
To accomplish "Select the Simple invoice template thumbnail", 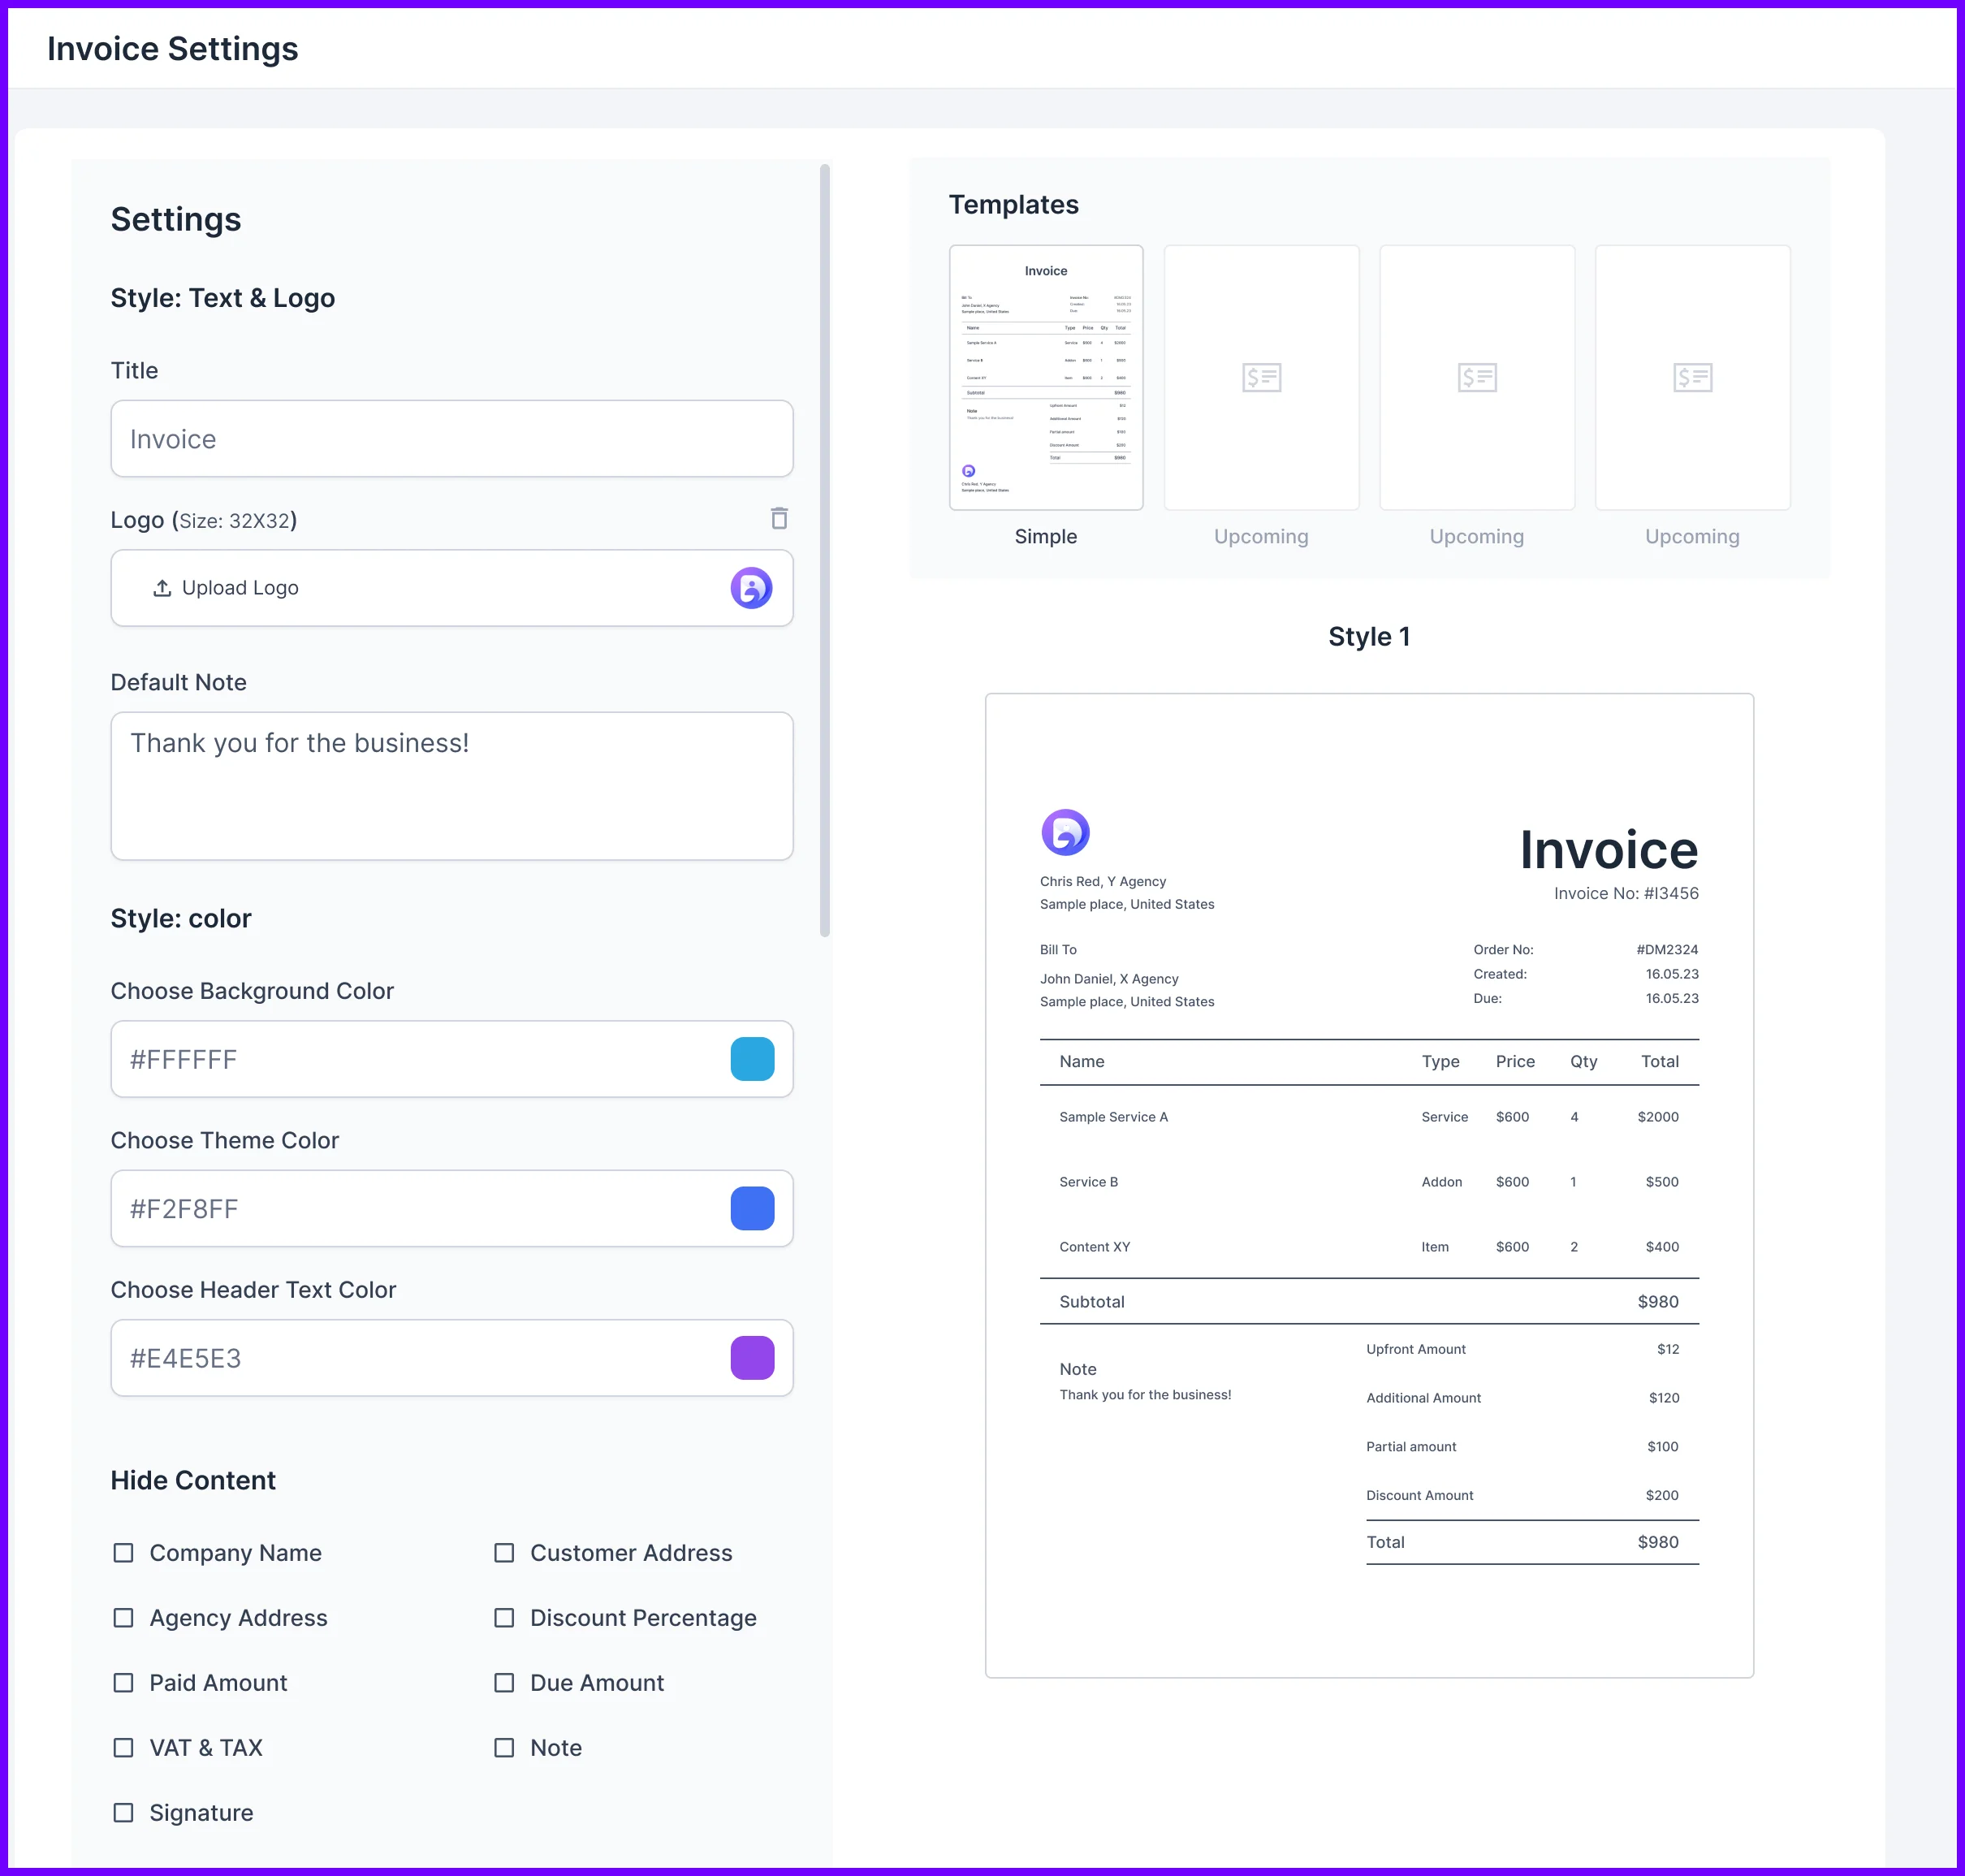I will (x=1045, y=378).
